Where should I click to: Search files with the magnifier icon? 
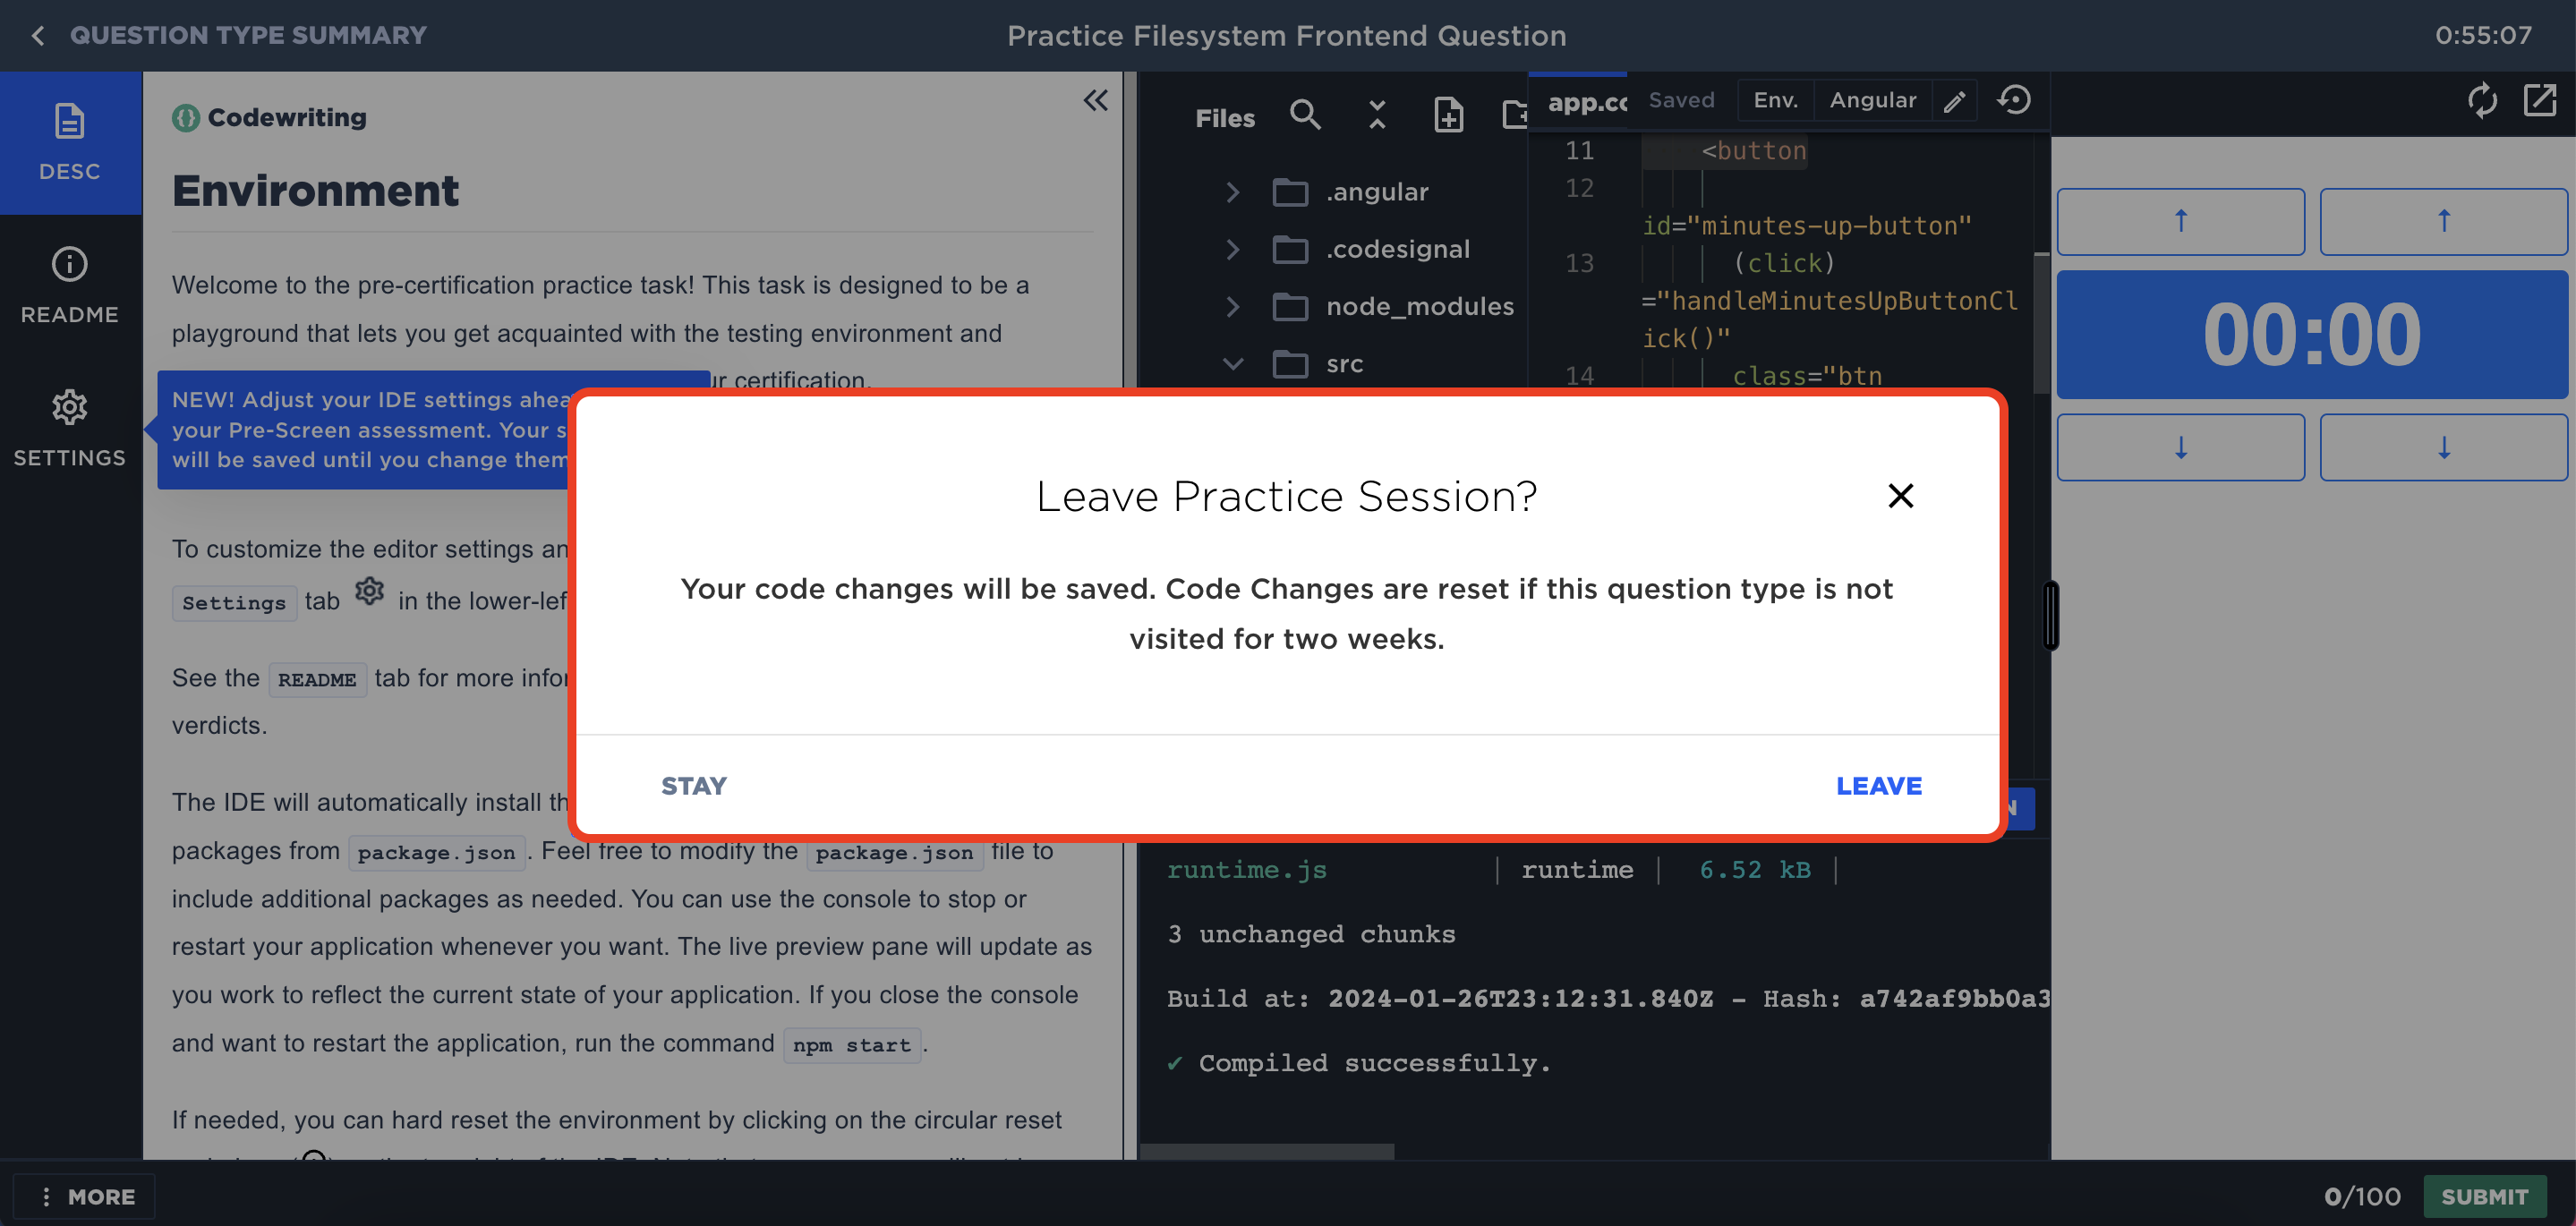click(x=1304, y=116)
